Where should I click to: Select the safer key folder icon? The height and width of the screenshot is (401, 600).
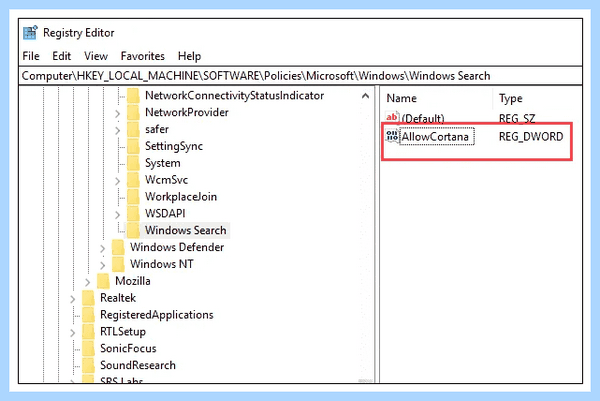[133, 129]
